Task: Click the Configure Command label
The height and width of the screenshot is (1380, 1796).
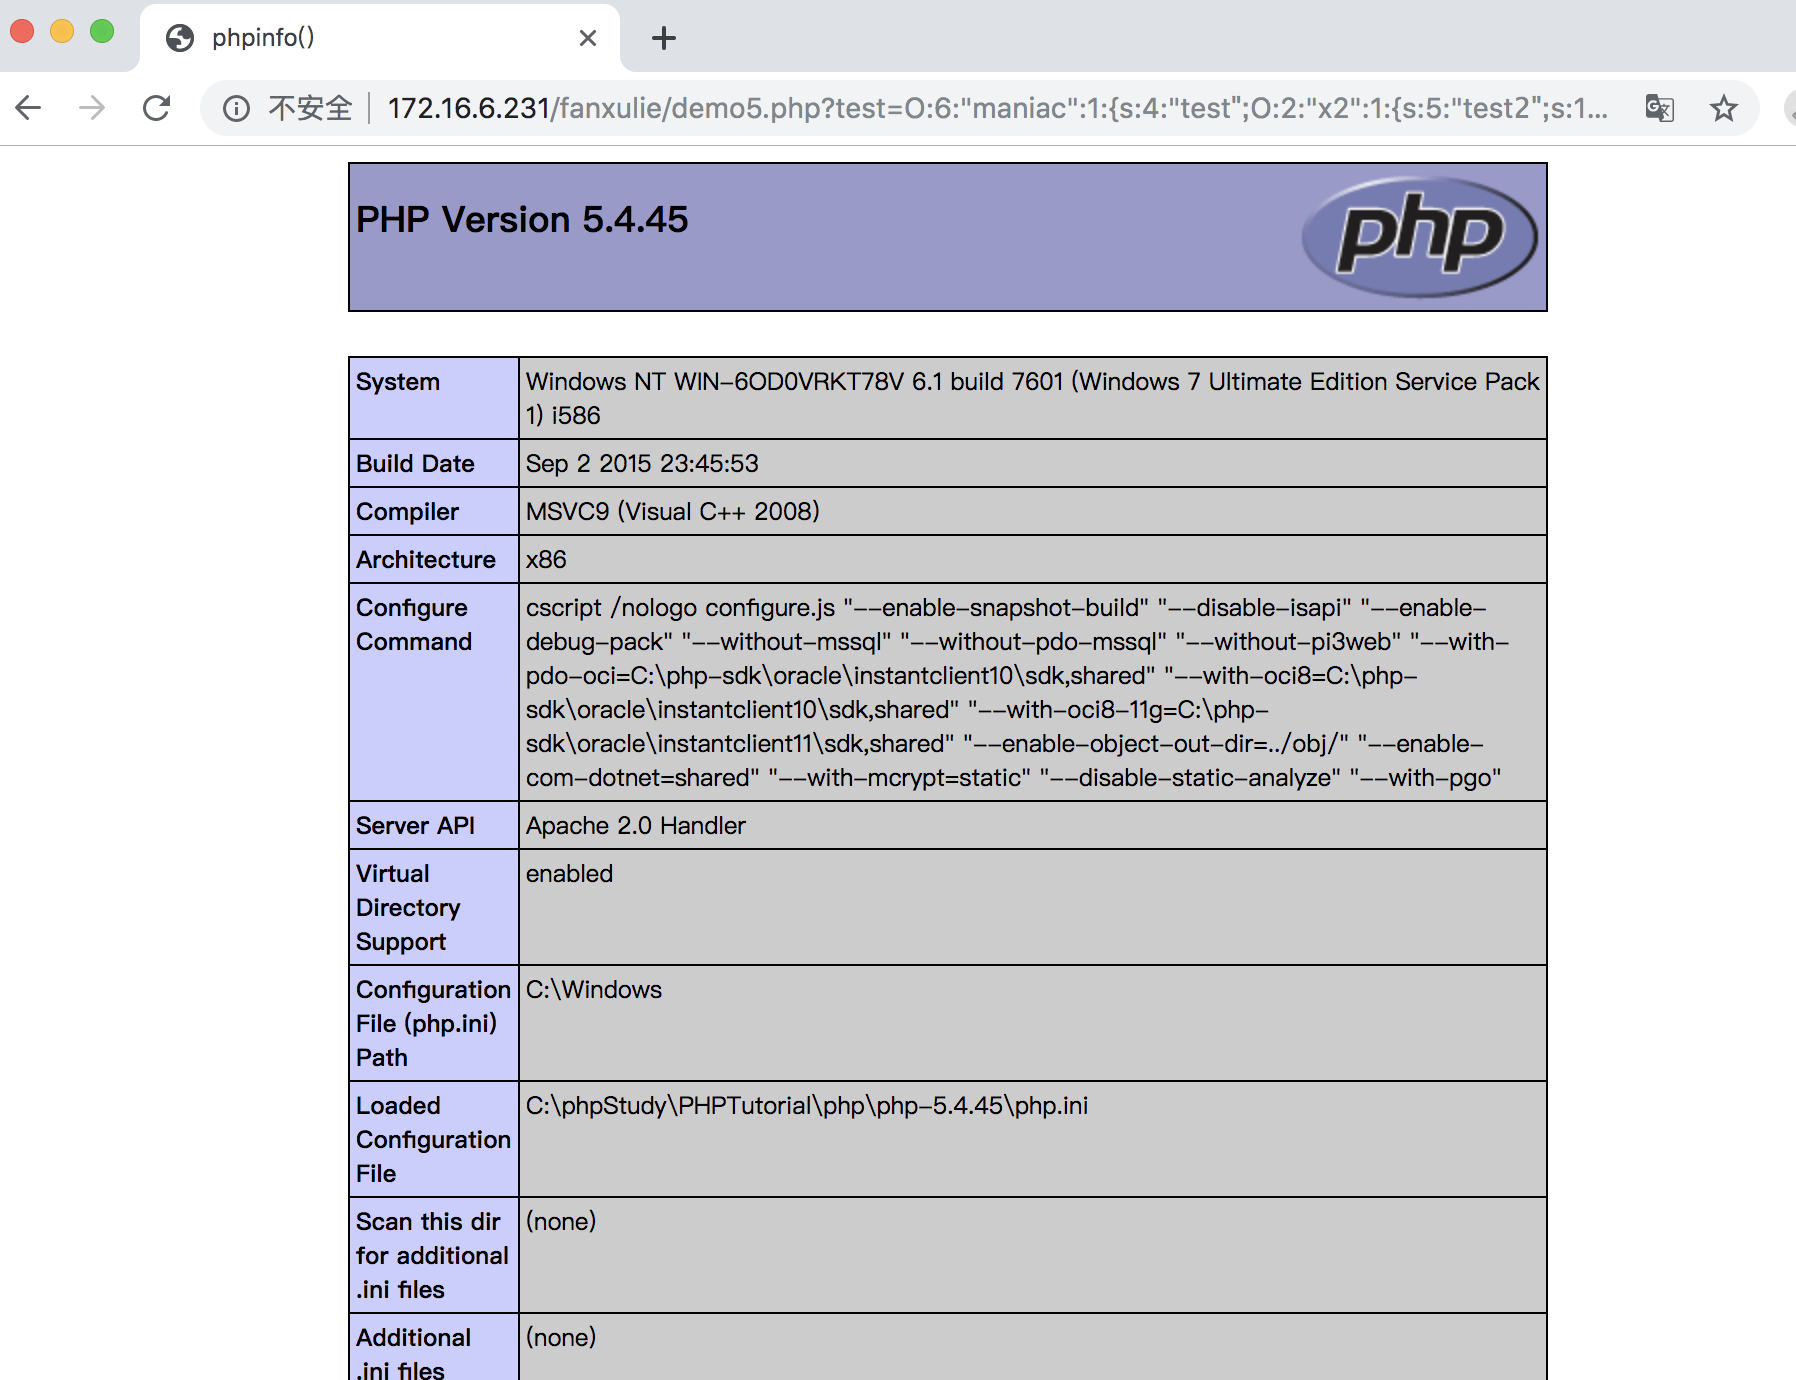Action: click(x=414, y=625)
